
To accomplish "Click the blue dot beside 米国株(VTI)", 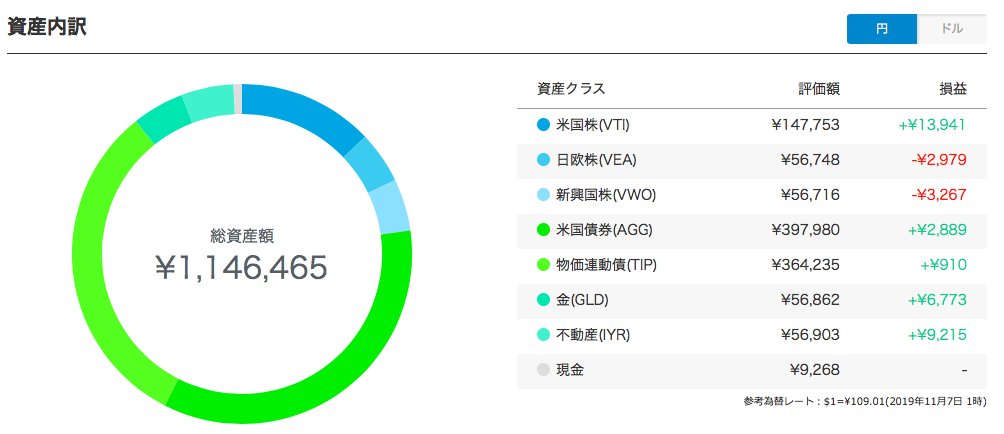I will point(543,125).
